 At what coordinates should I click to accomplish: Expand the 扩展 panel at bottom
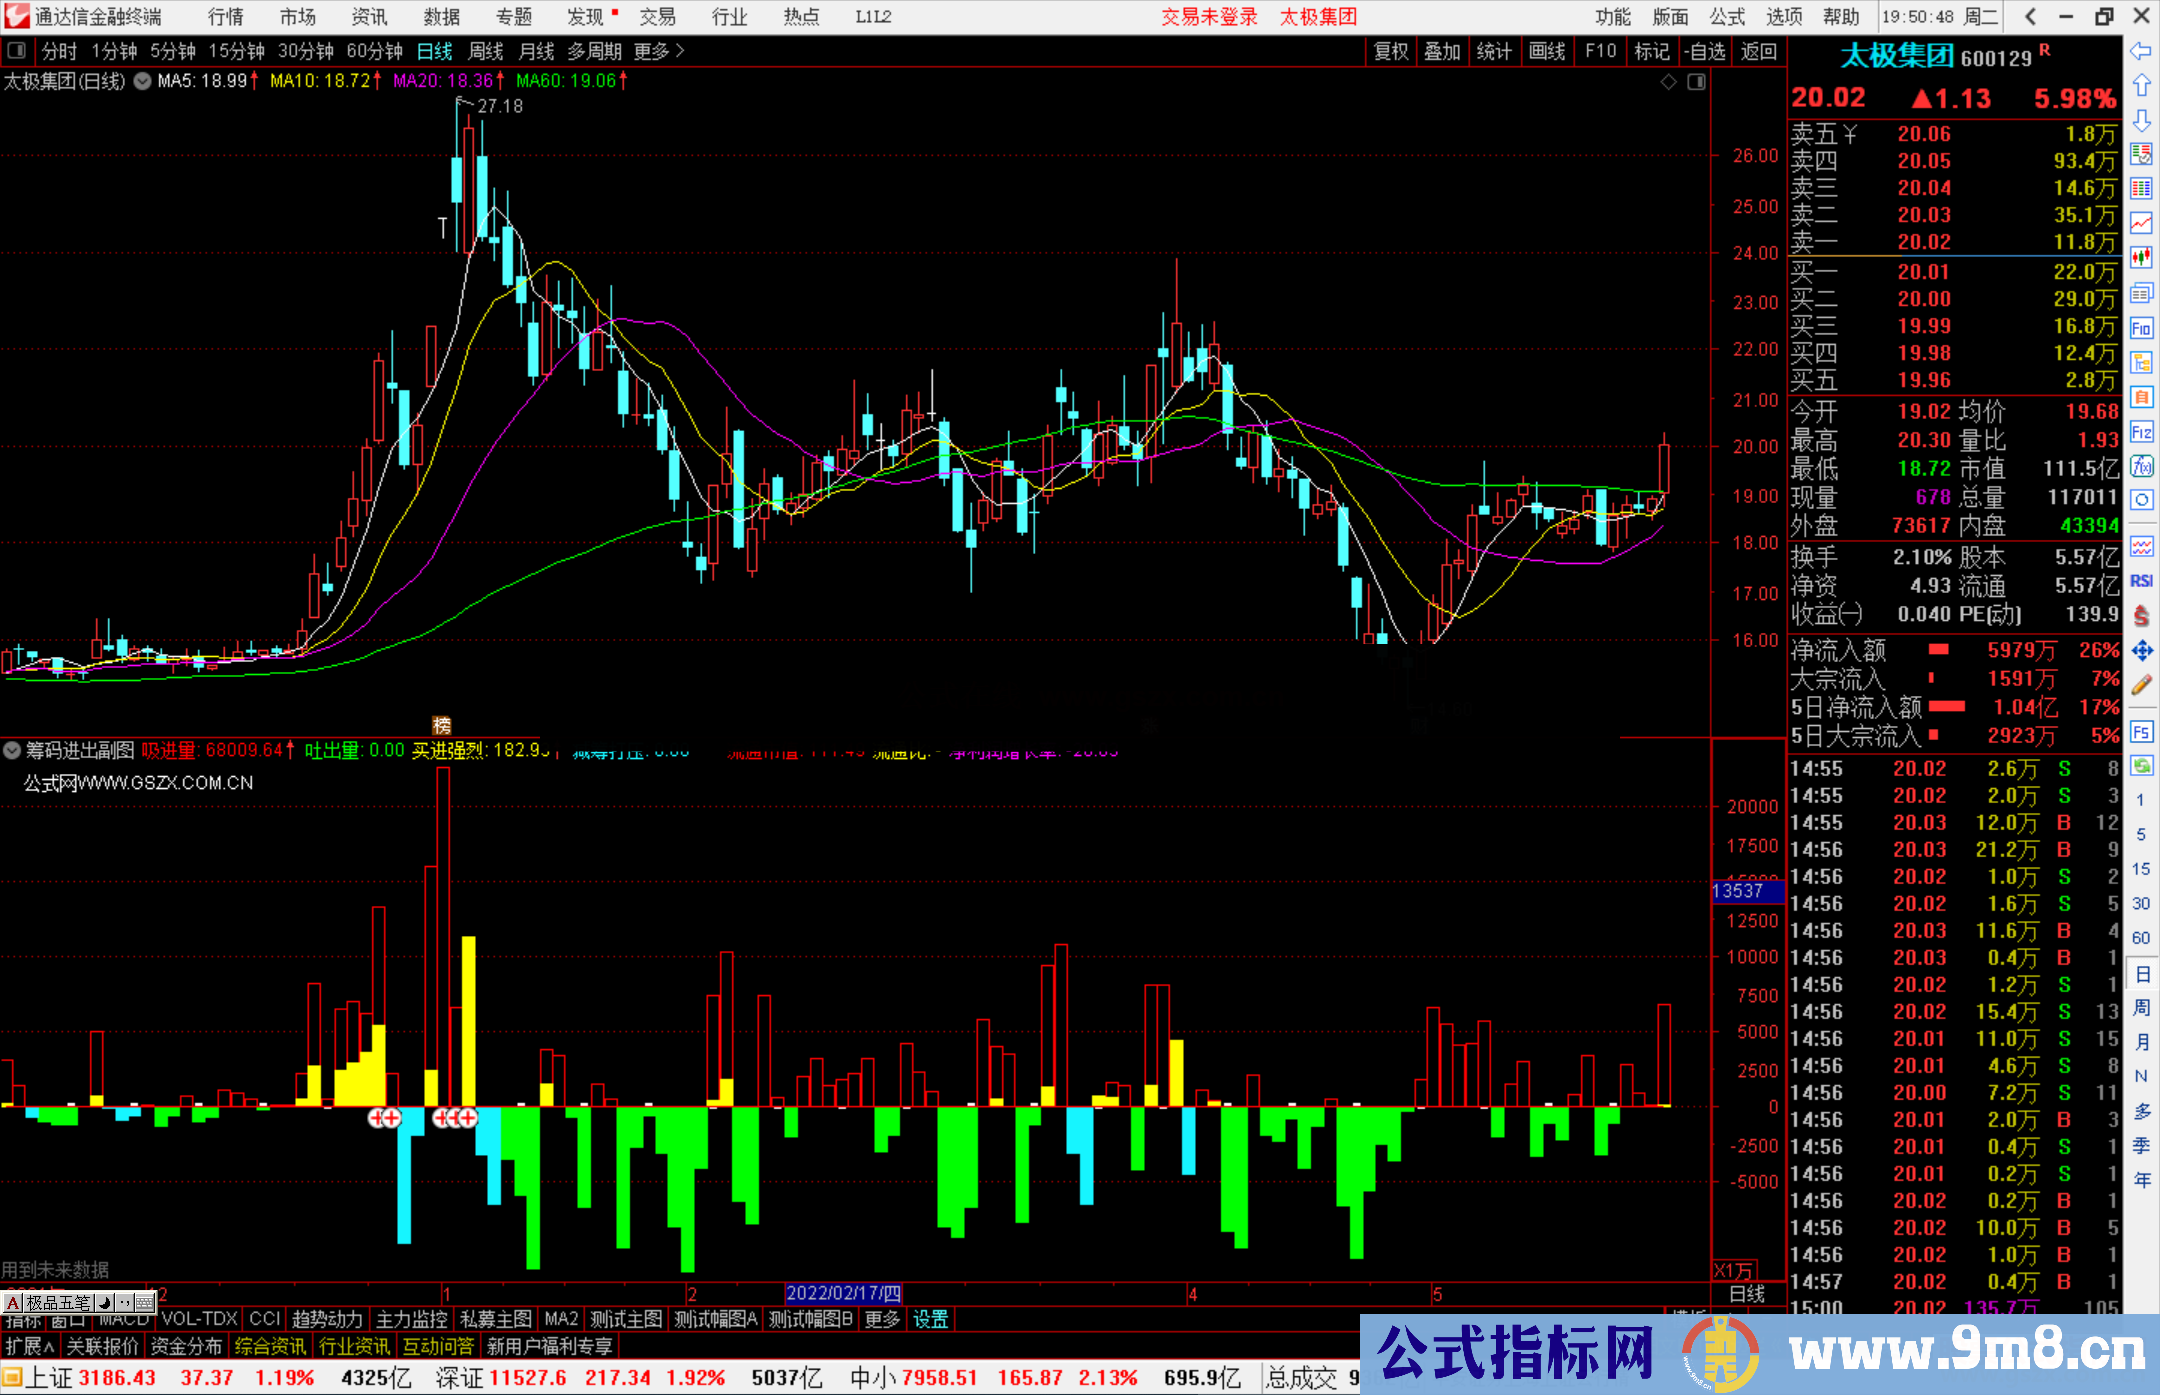click(30, 1346)
